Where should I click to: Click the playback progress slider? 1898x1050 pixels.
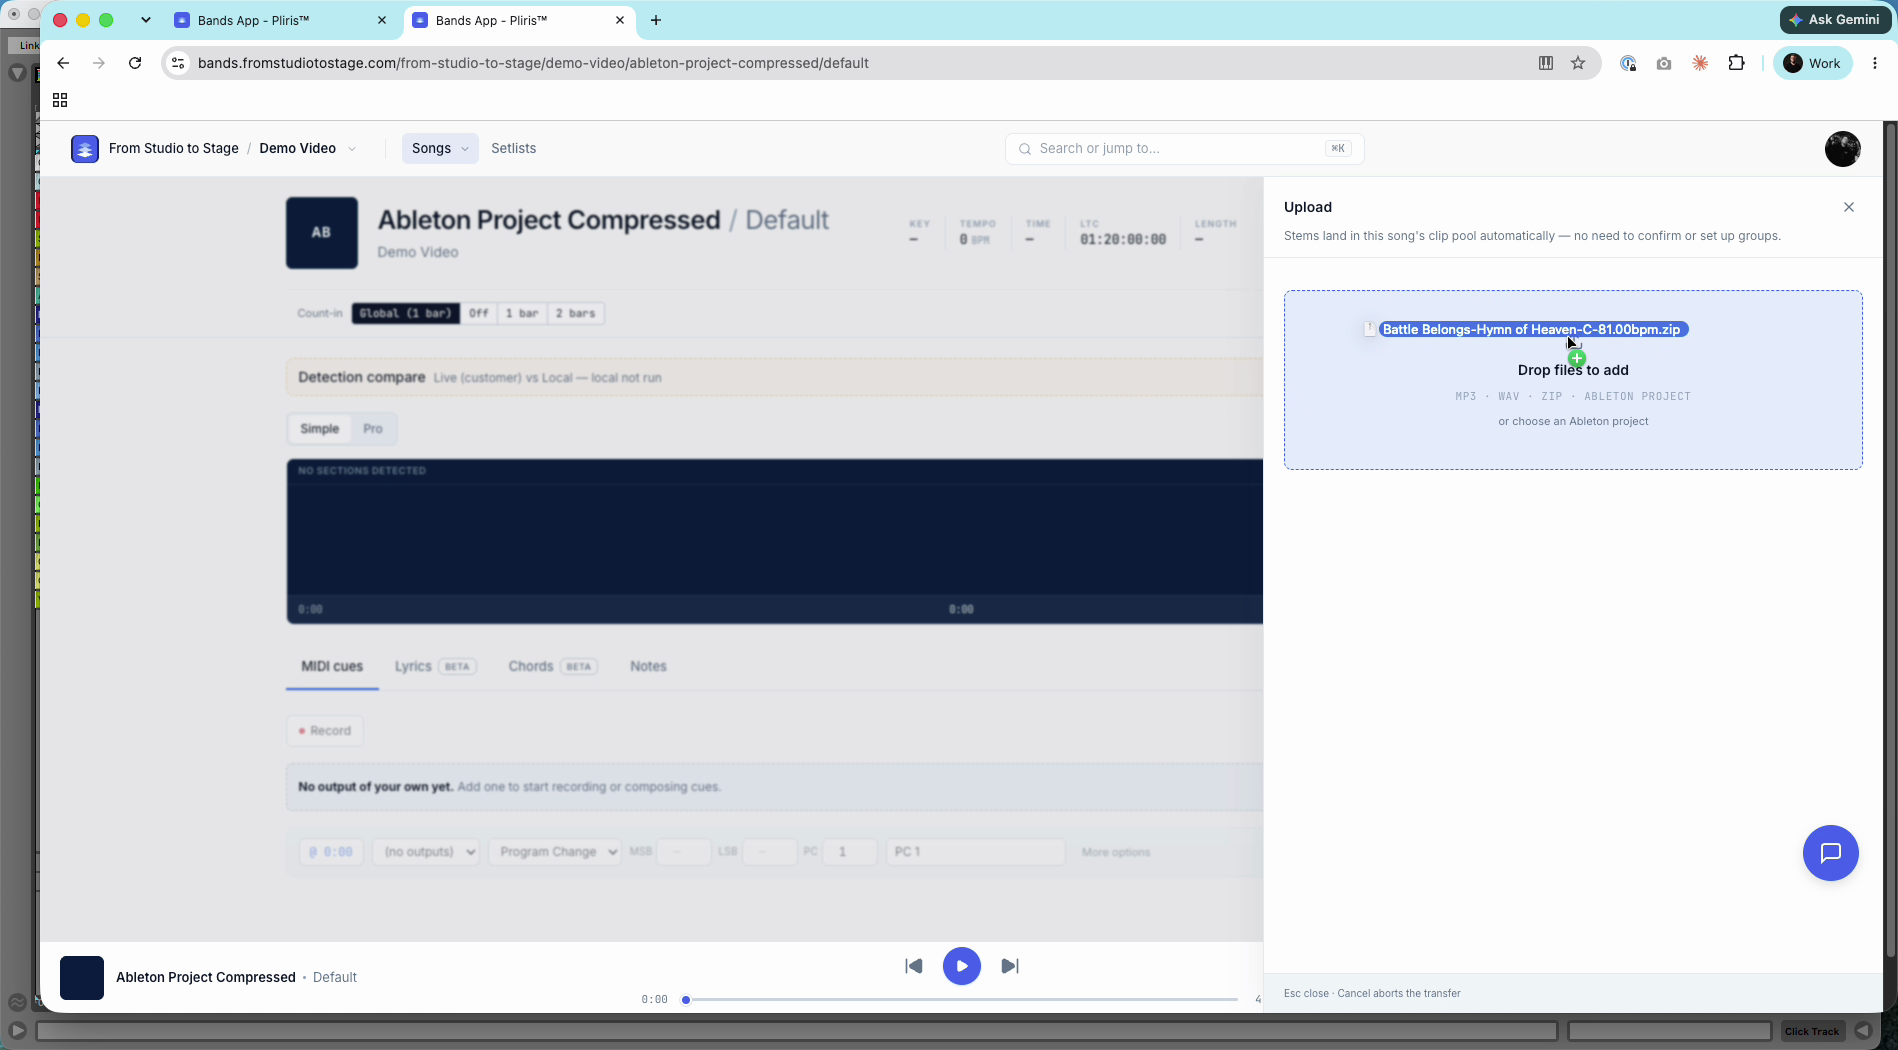pyautogui.click(x=962, y=1000)
